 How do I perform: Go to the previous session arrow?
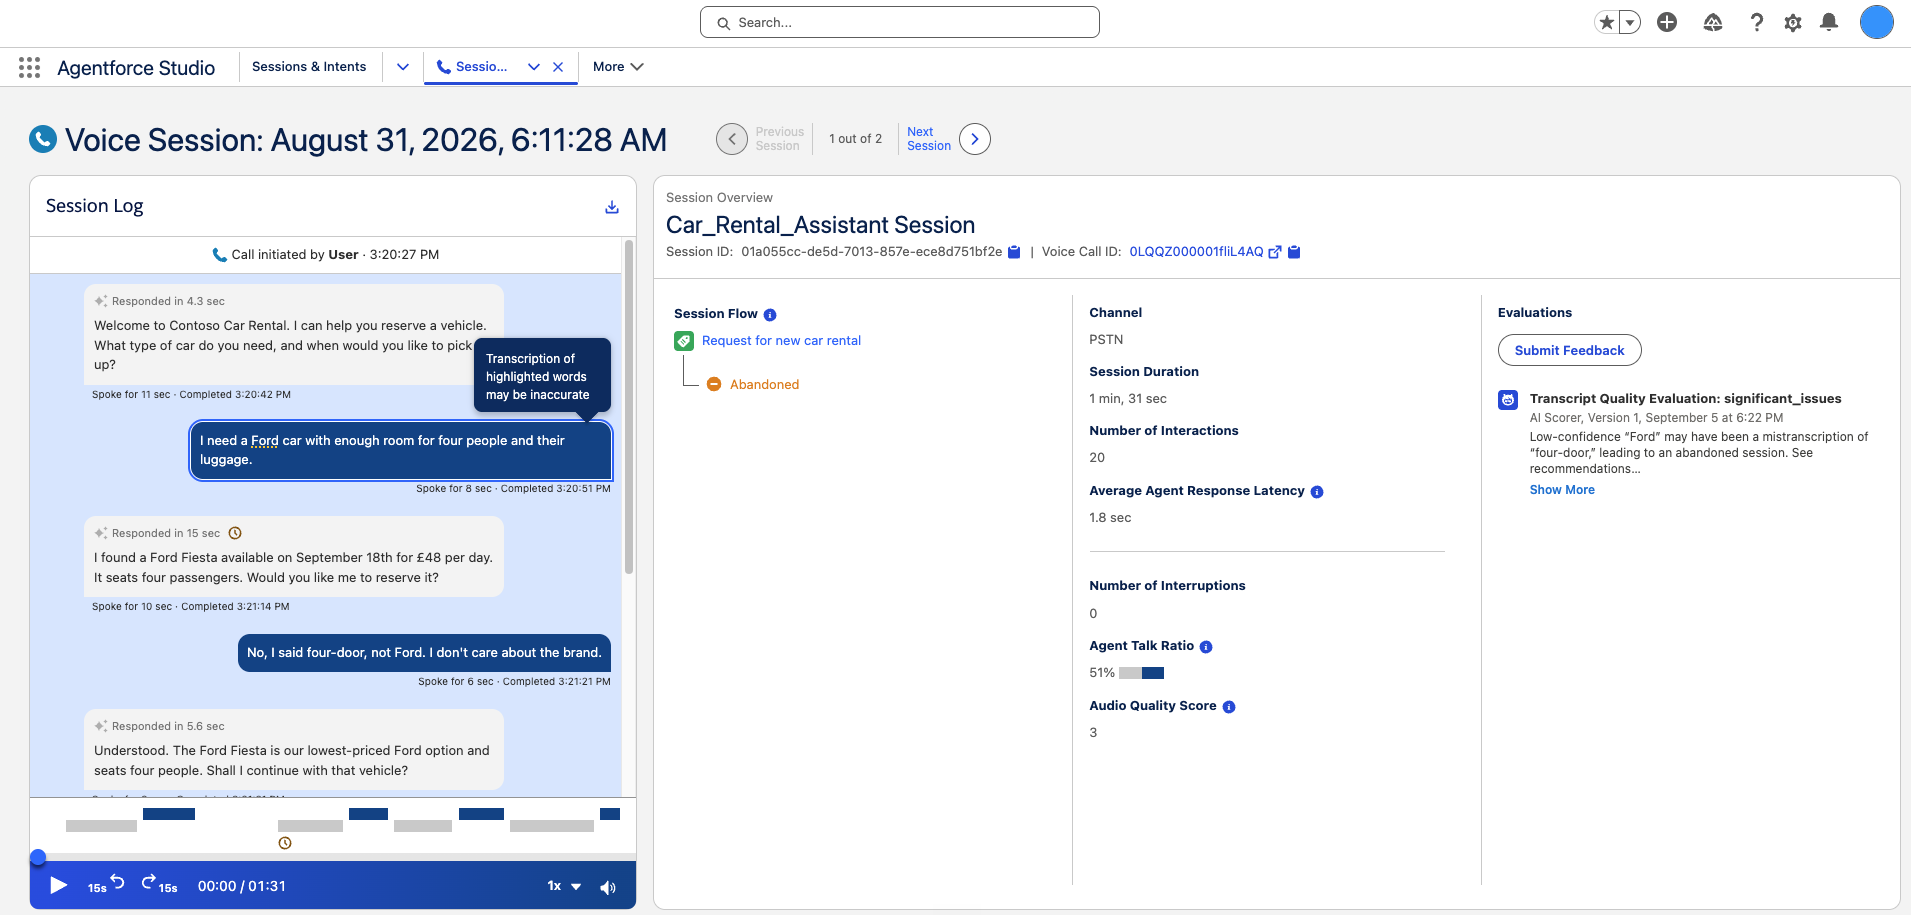point(732,139)
